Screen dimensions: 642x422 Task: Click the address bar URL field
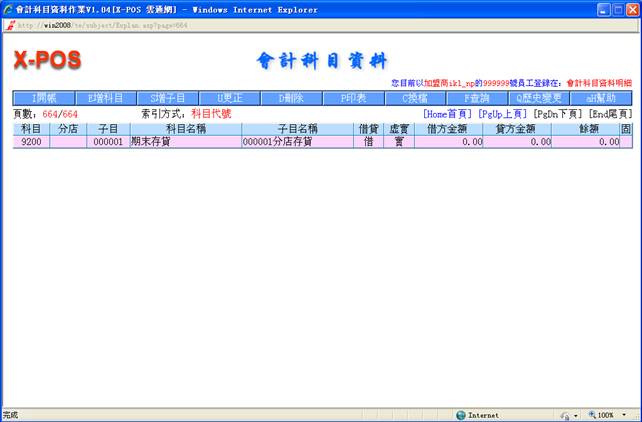(x=110, y=25)
